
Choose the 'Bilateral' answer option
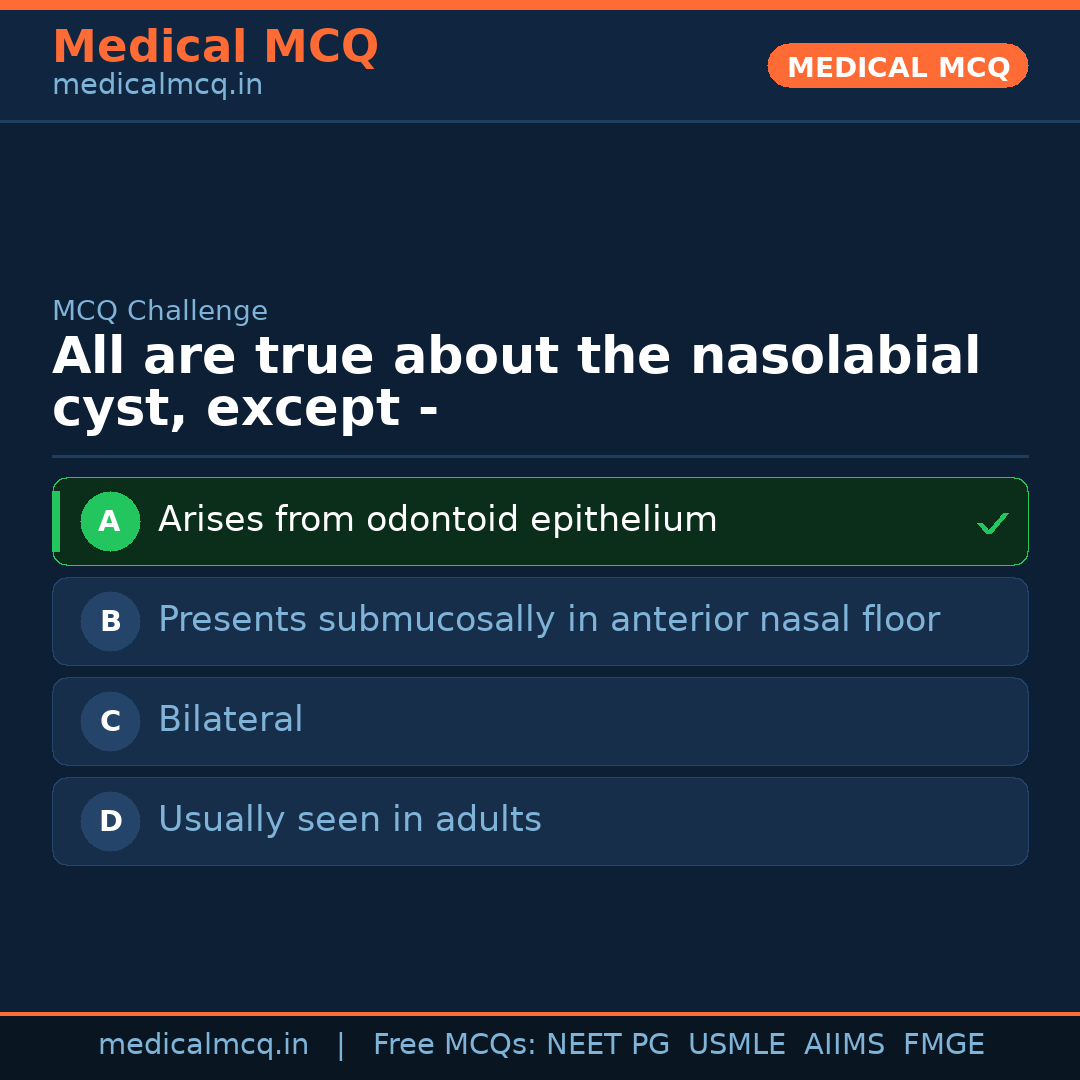[230, 720]
